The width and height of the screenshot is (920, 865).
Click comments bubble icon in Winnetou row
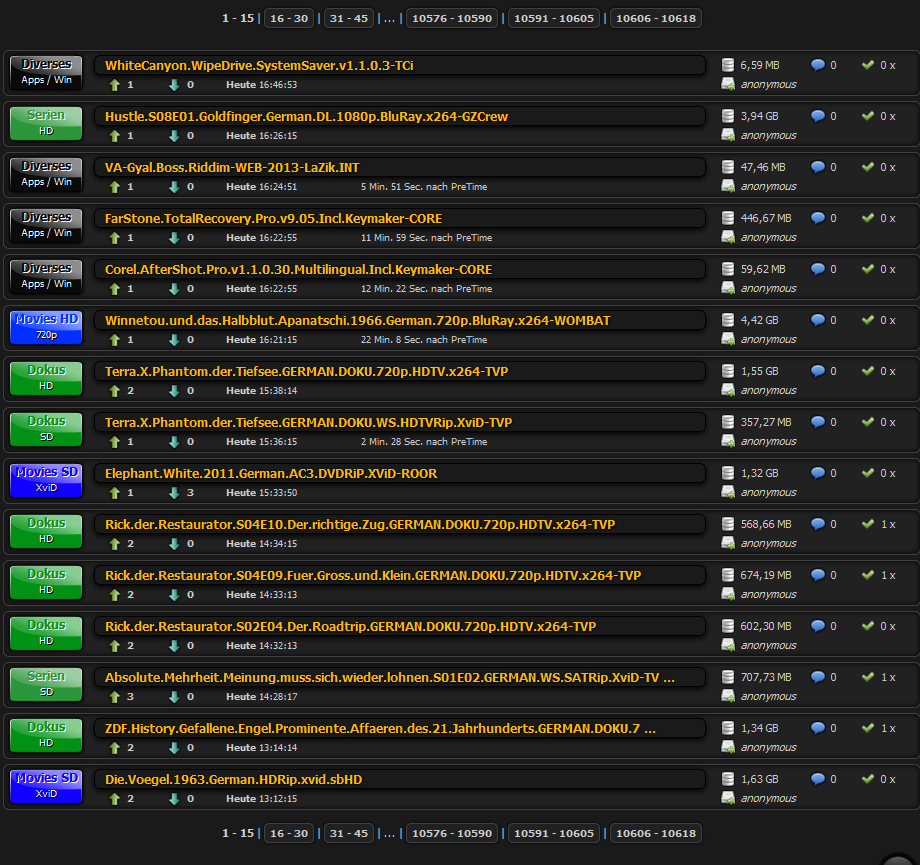pos(817,320)
